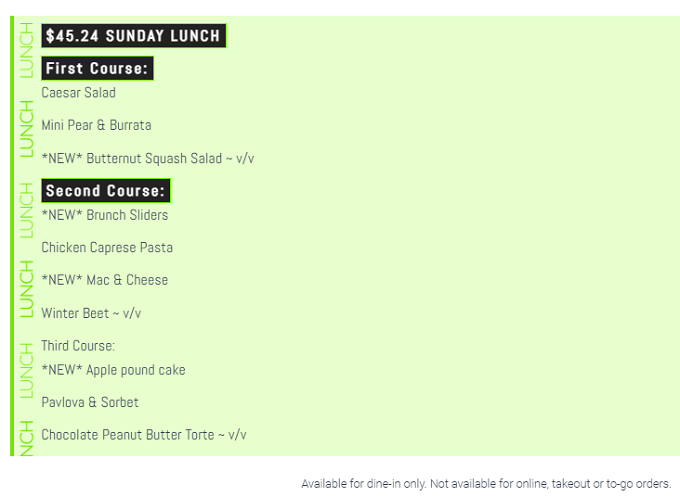680x497 pixels.
Task: Choose Caesar Salad menu item
Action: point(78,93)
